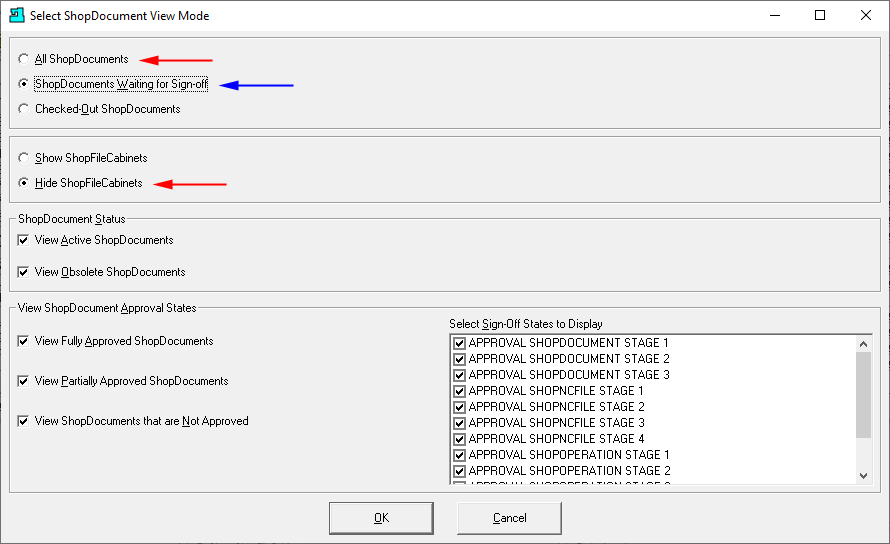Uncheck APPROVAL SHOPNCFILE STAGE 3

click(x=460, y=423)
